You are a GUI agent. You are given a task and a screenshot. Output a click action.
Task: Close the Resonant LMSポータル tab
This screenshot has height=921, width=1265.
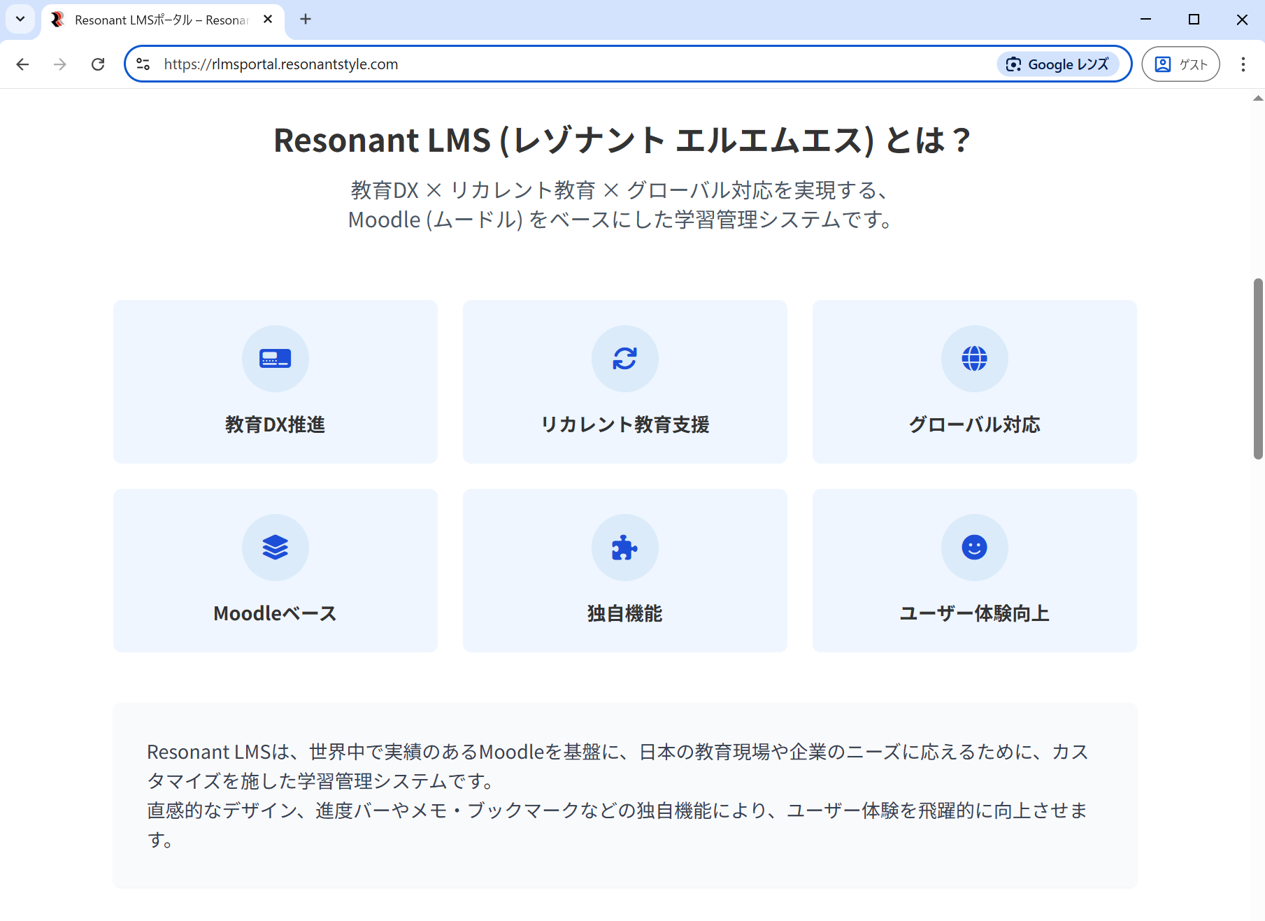tap(268, 19)
